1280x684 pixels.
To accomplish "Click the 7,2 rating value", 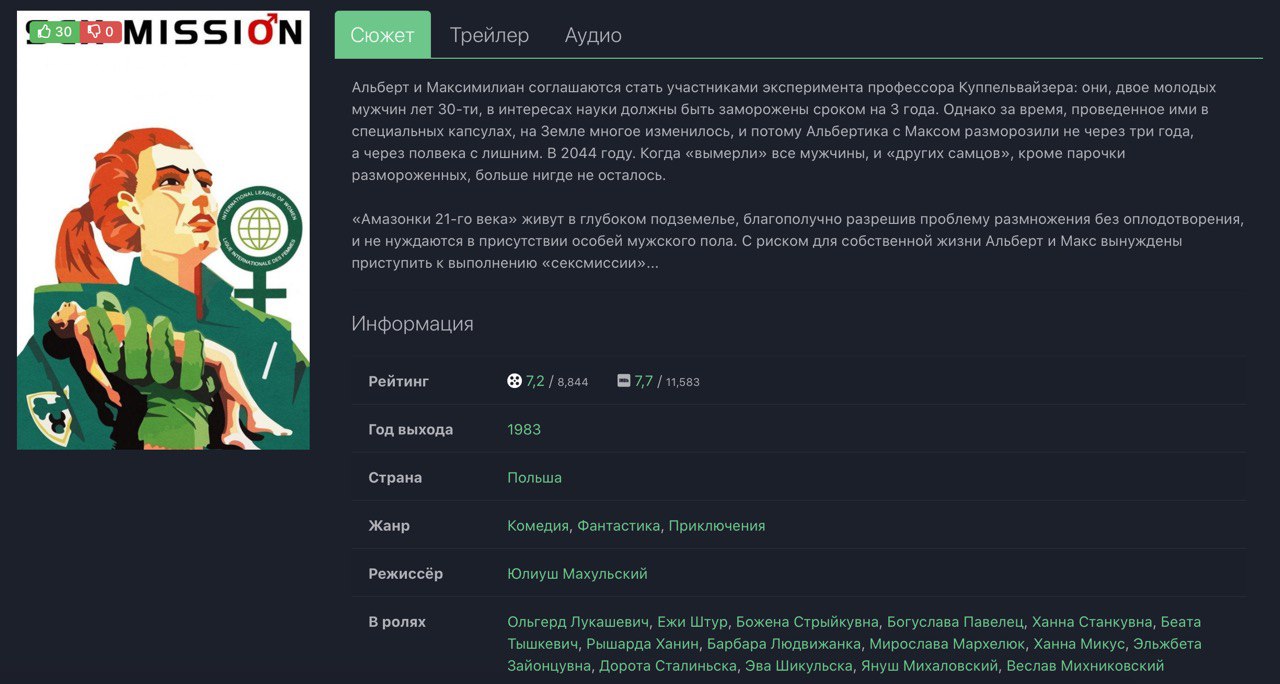I will coord(535,381).
